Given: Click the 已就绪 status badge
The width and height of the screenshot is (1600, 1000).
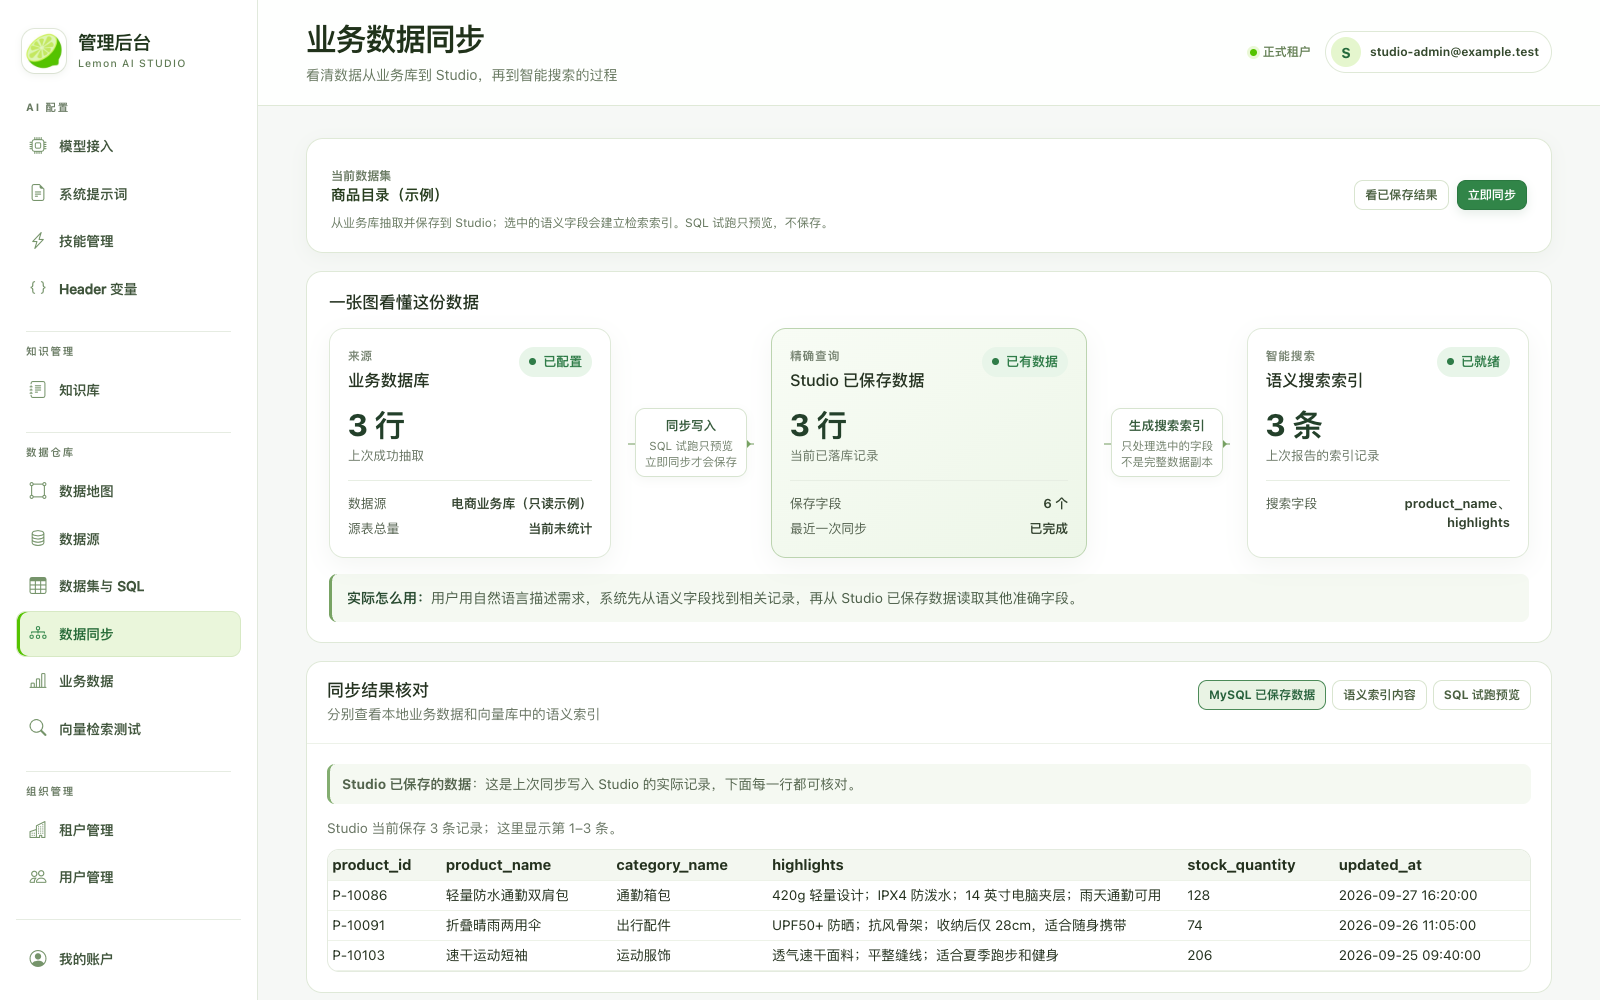Looking at the screenshot, I should click(x=1473, y=361).
